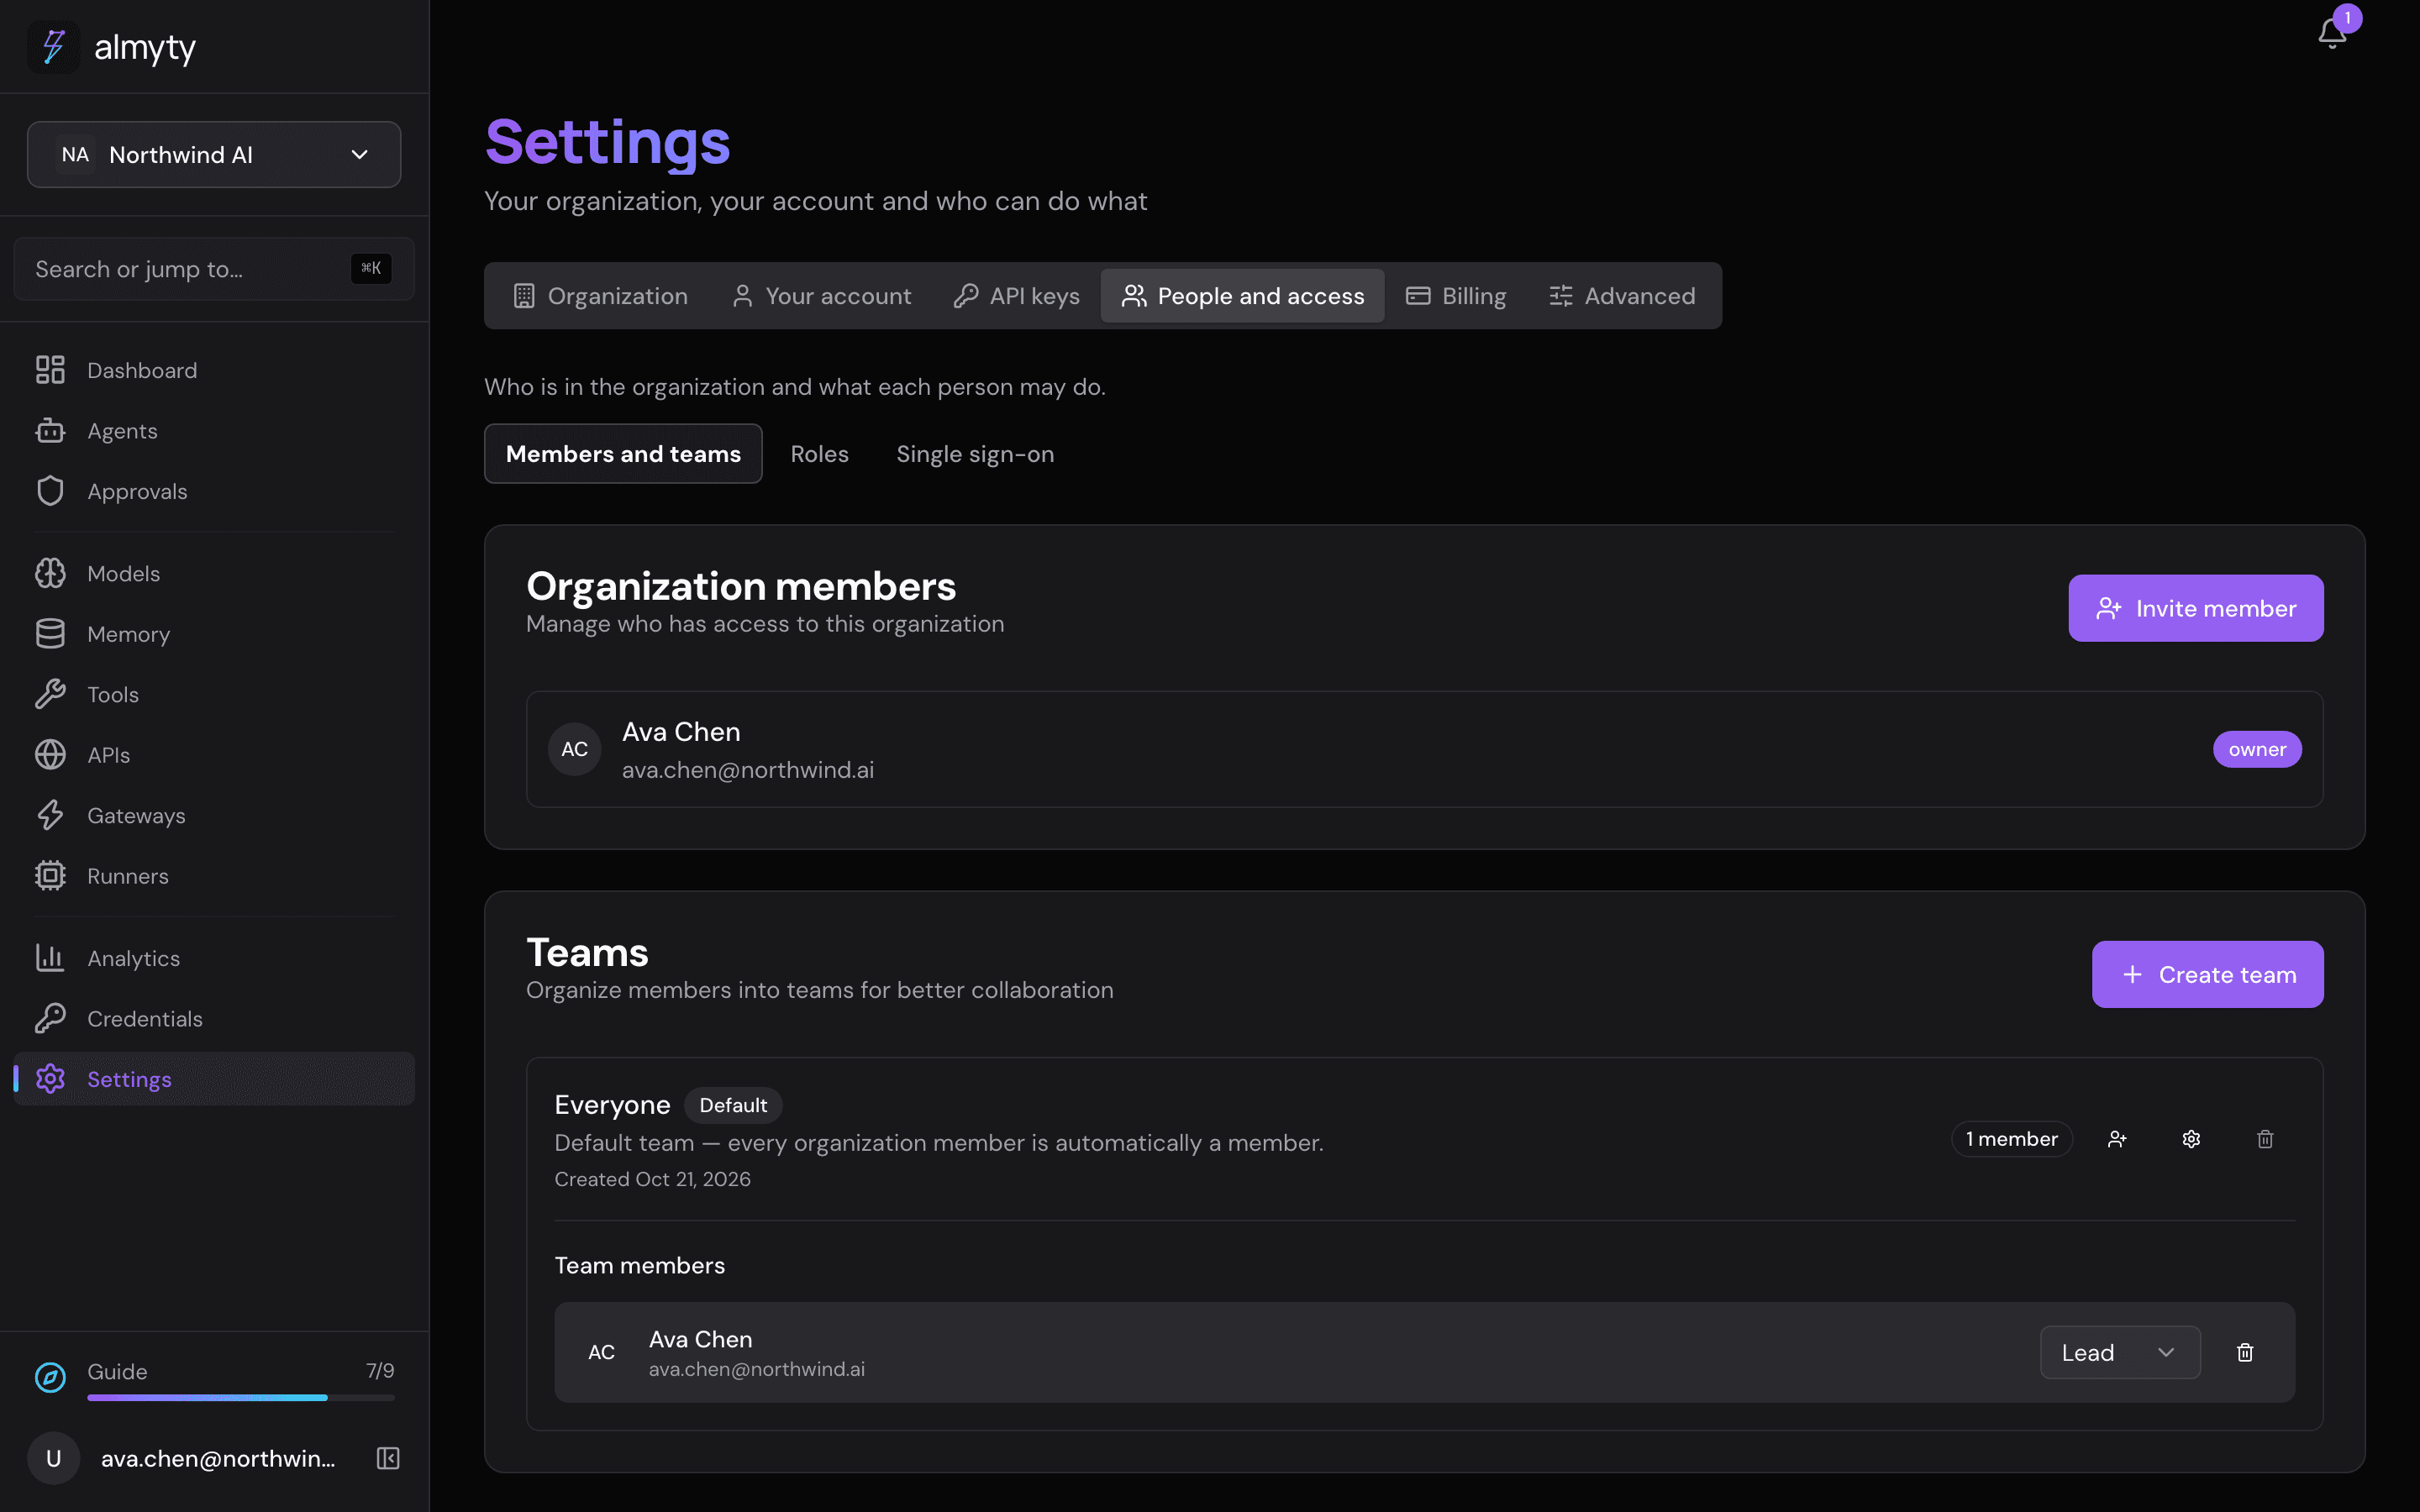Open the Approvals shield item
Image resolution: width=2420 pixels, height=1512 pixels.
pos(214,491)
